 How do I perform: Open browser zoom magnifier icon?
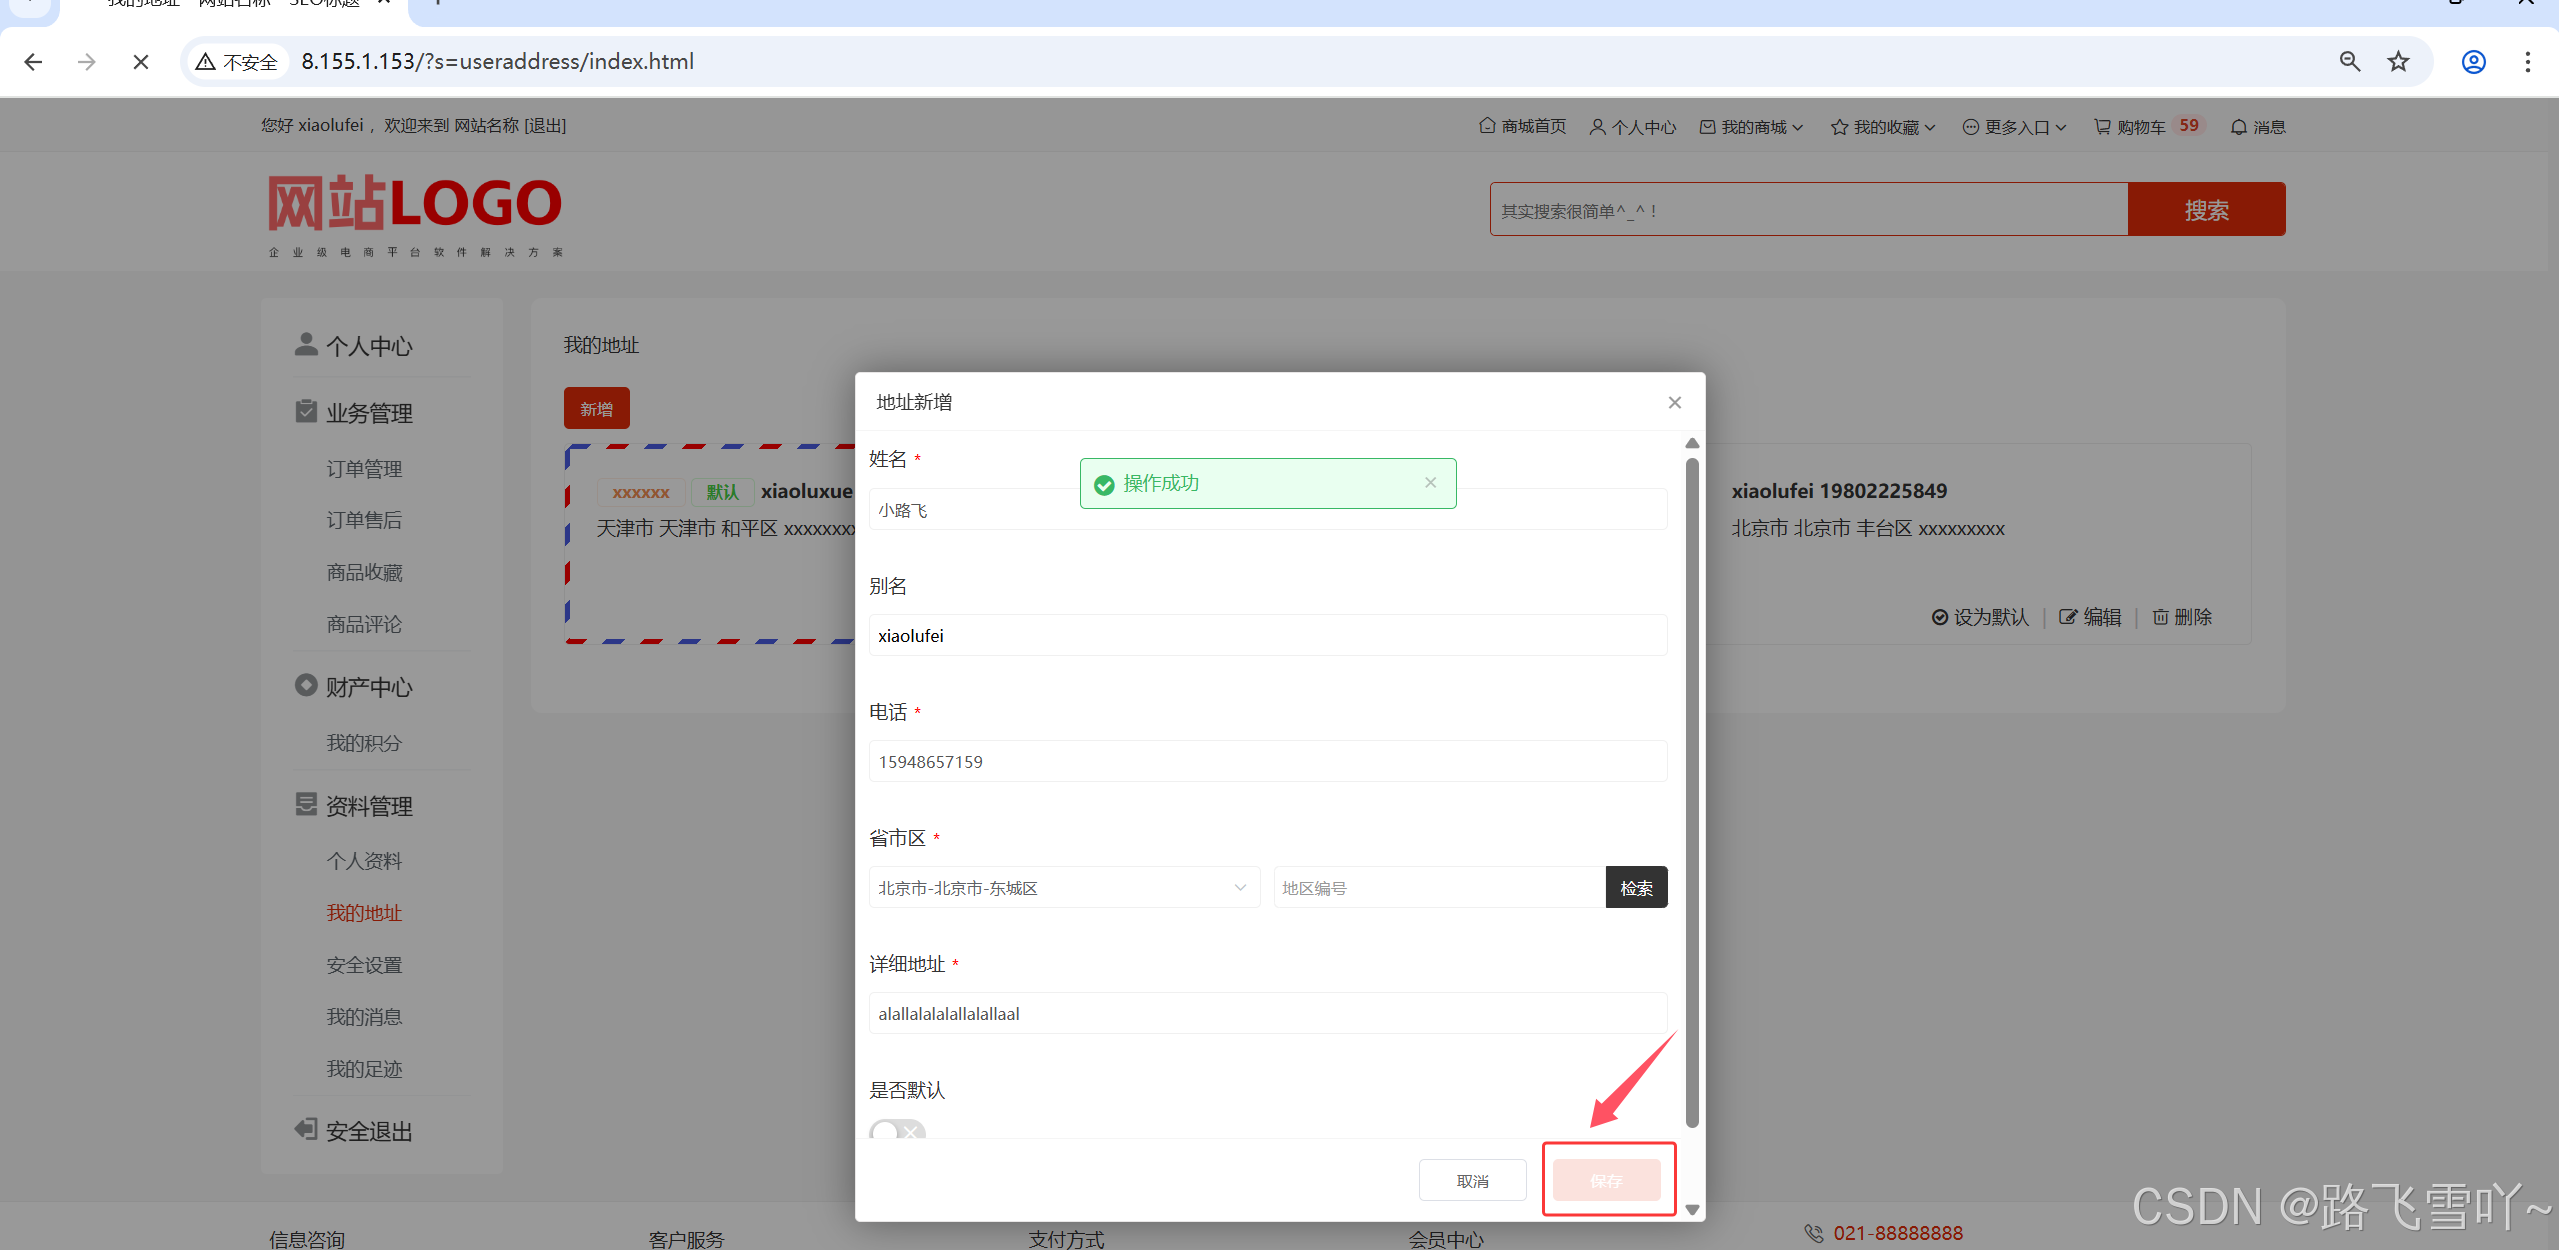[x=2350, y=62]
